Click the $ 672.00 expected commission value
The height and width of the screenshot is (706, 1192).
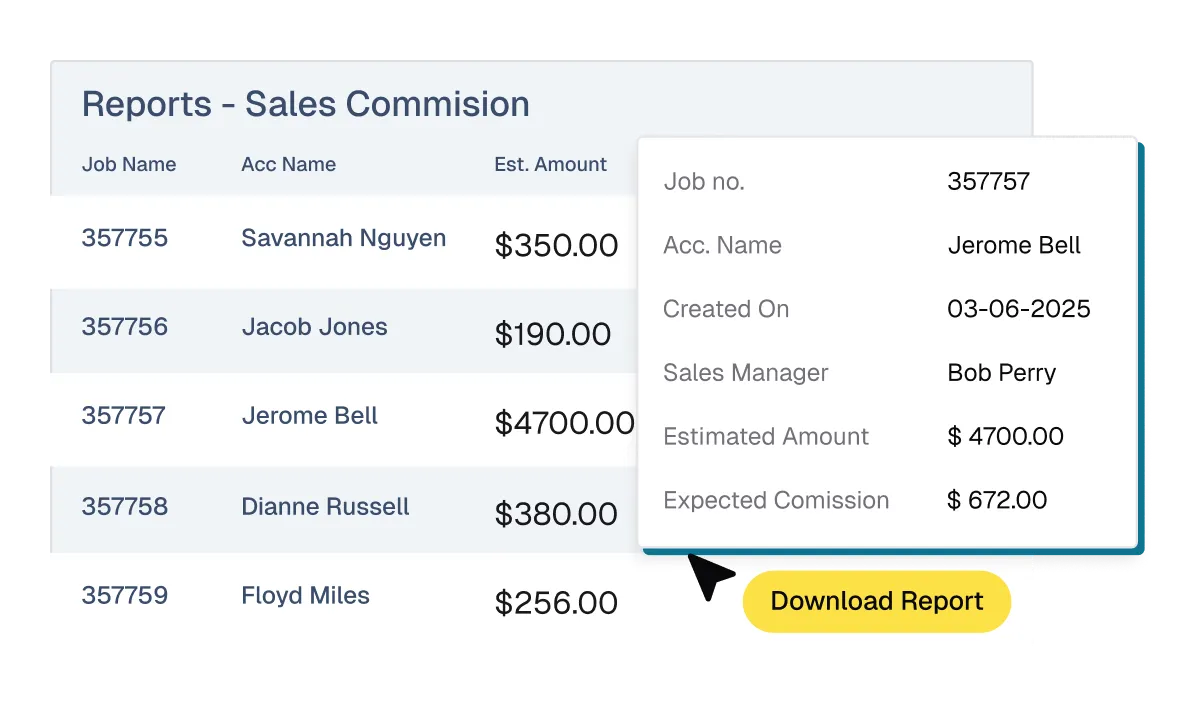(x=997, y=500)
